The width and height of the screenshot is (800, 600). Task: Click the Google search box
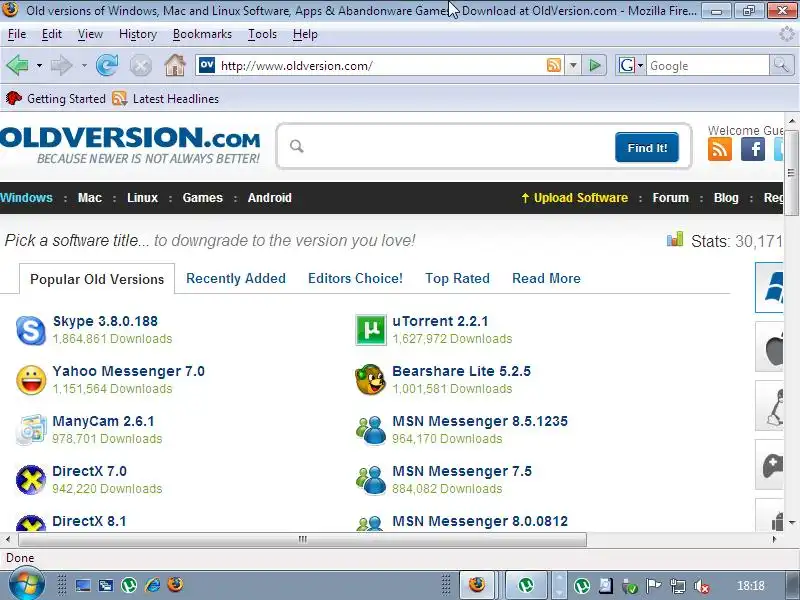coord(708,66)
